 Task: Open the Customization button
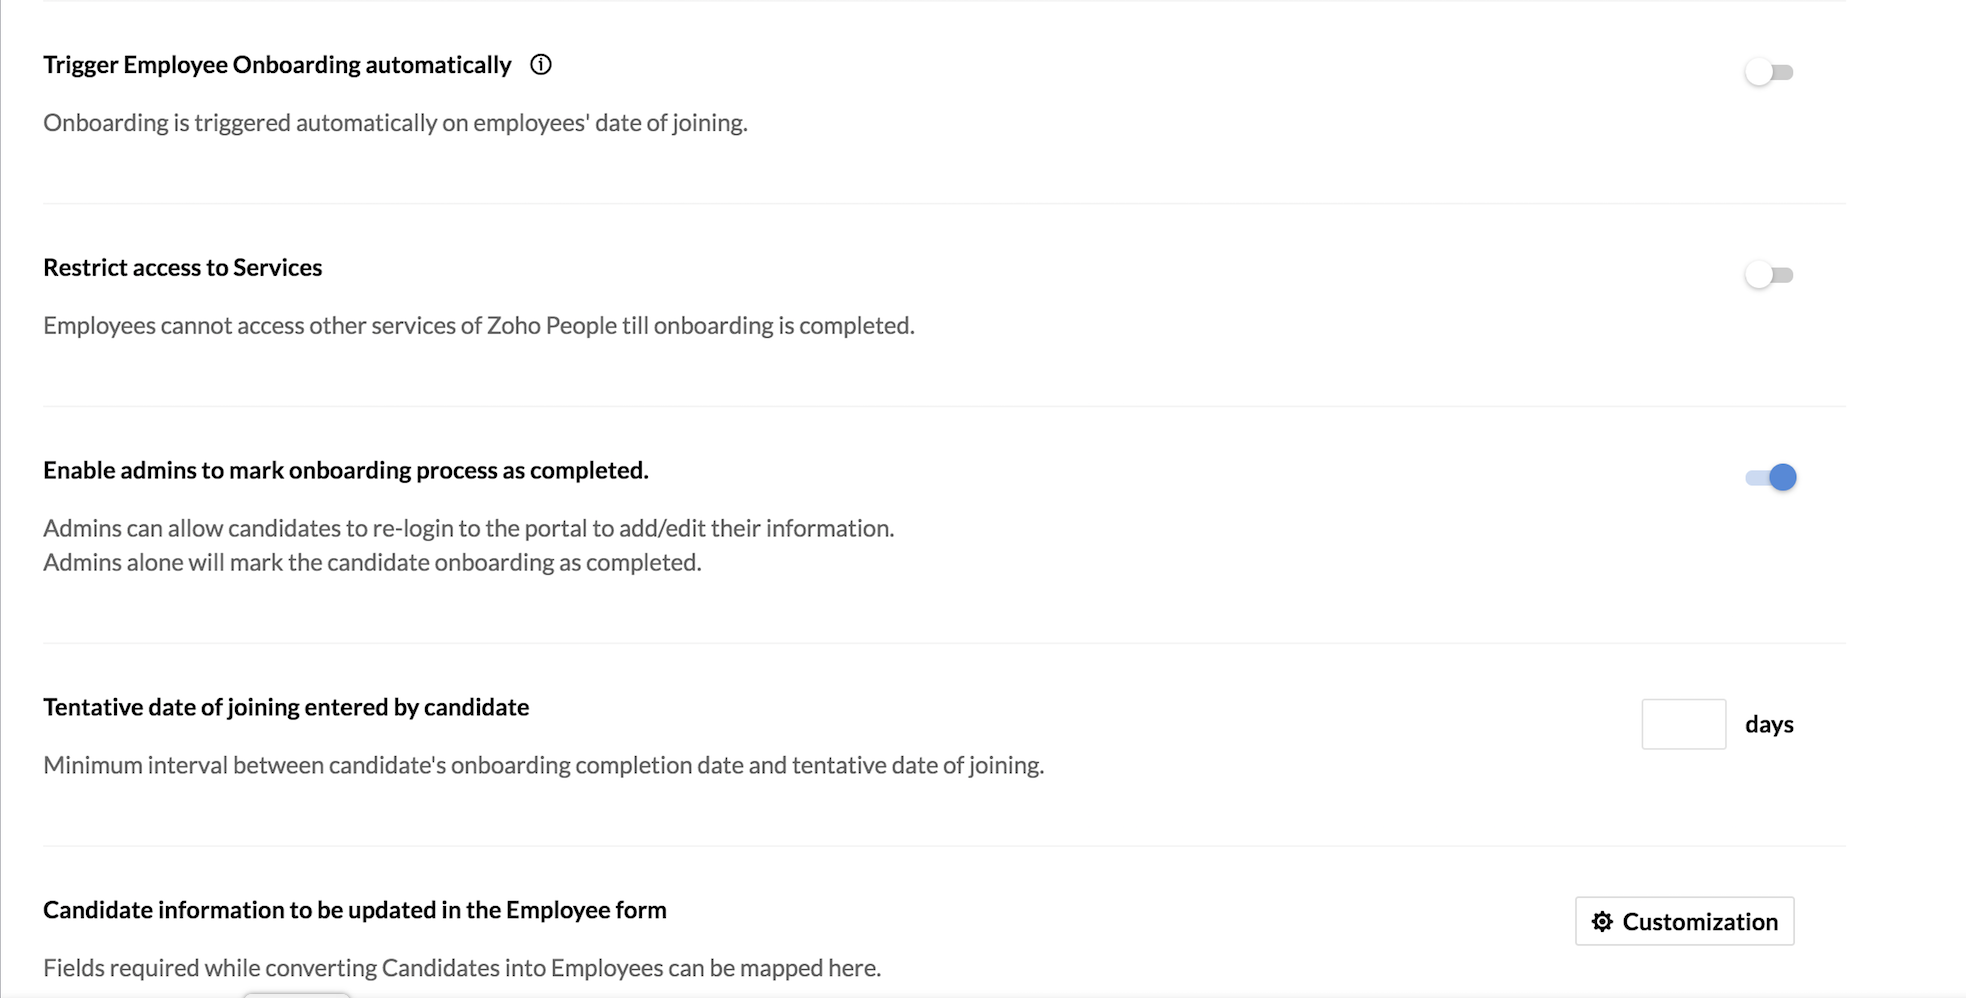[1685, 921]
